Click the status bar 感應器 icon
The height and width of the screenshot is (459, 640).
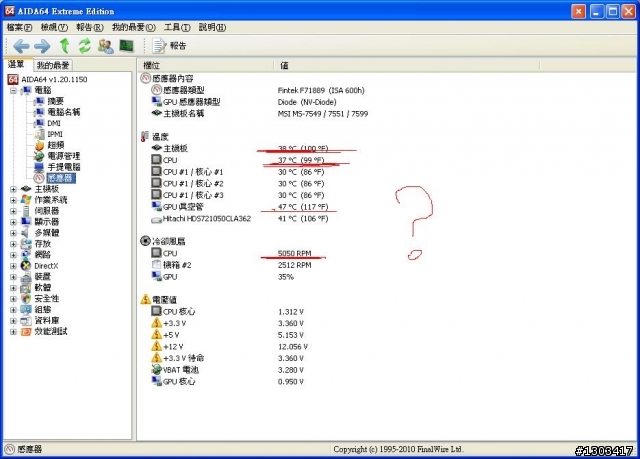point(11,449)
